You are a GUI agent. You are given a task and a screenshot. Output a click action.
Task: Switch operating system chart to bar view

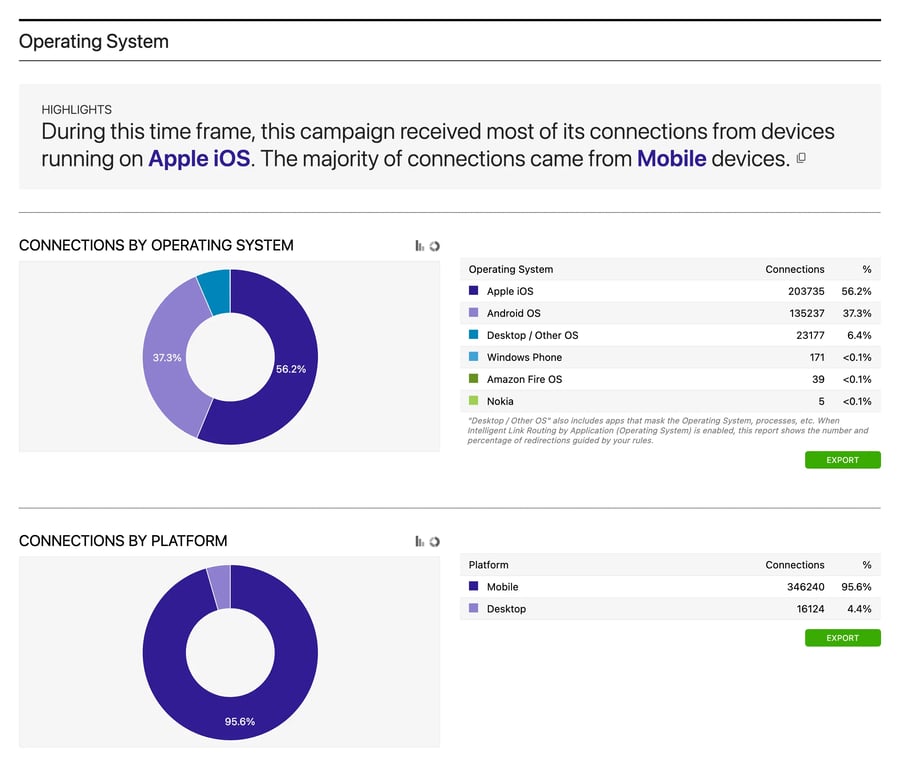click(x=420, y=246)
